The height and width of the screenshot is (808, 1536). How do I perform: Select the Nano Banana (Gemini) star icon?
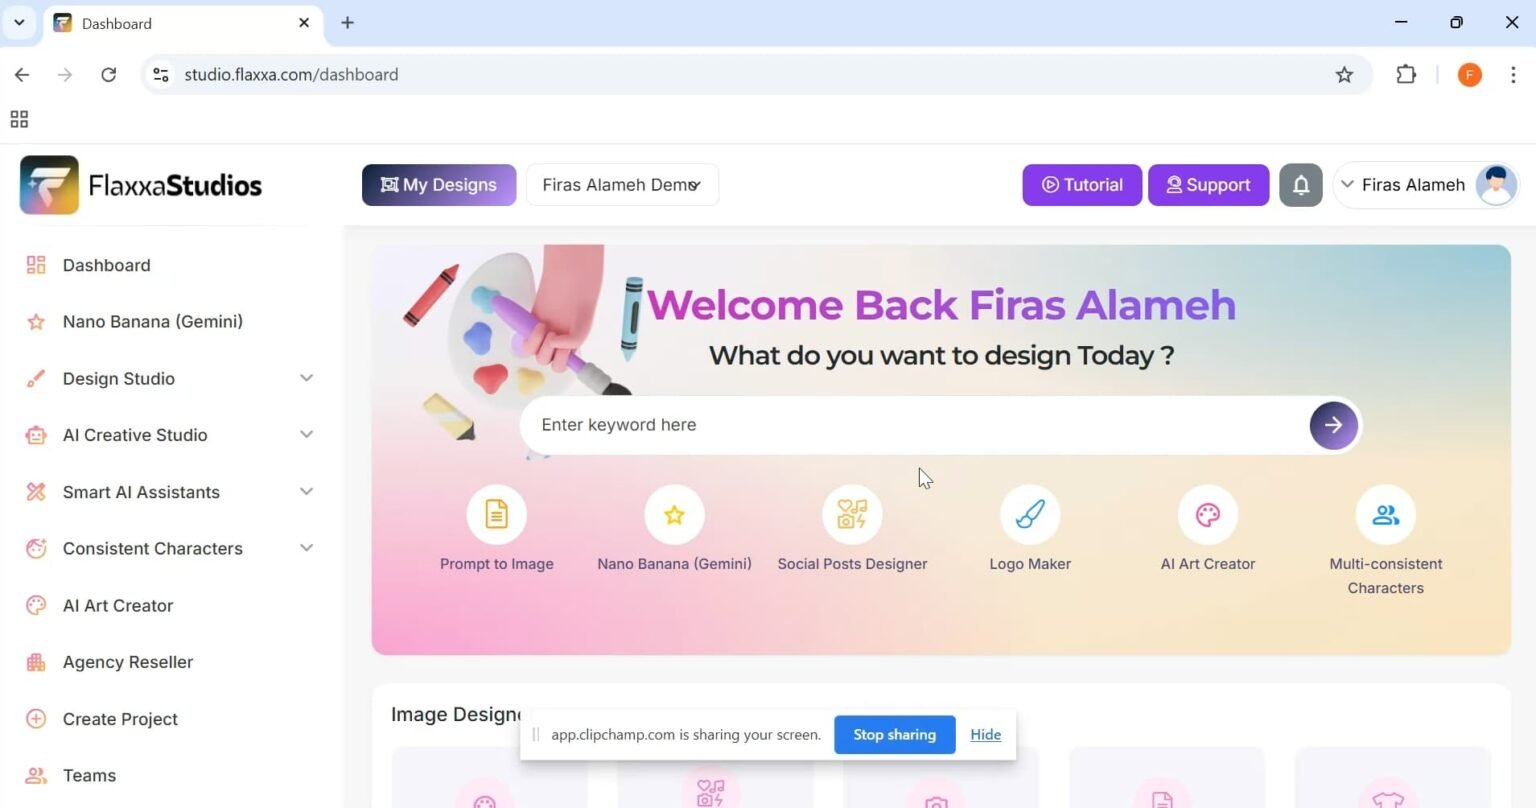pyautogui.click(x=674, y=514)
